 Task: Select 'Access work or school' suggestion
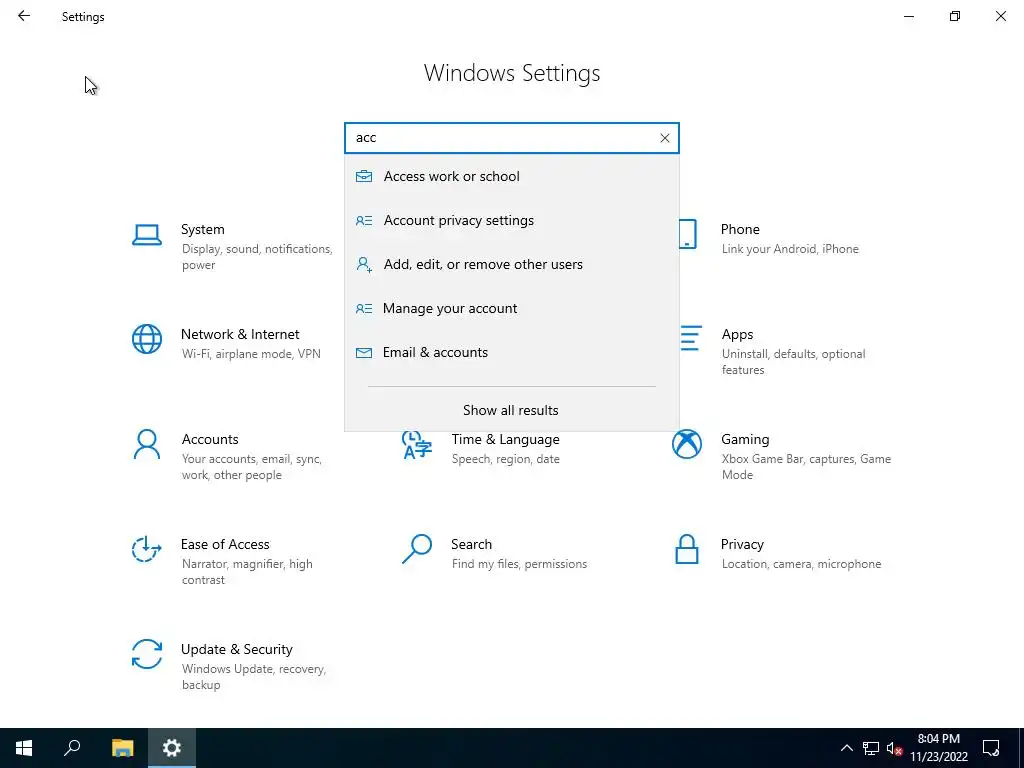(x=512, y=176)
